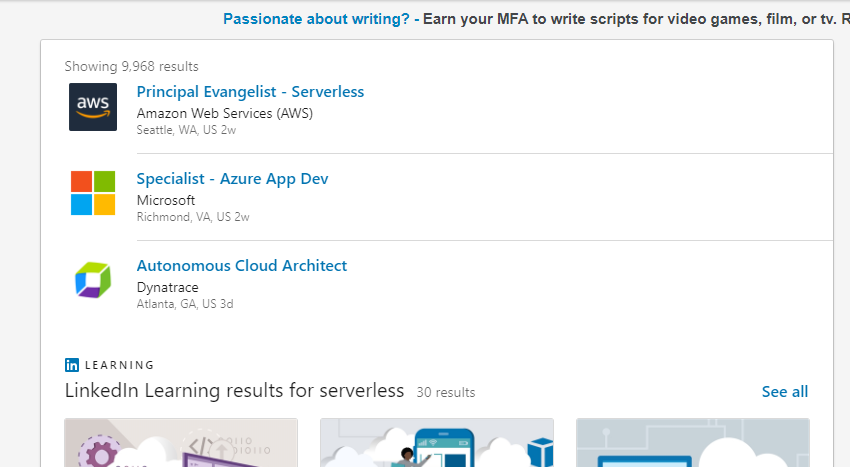Image resolution: width=850 pixels, height=467 pixels.
Task: Open the Principal Evangelist - Serverless job
Action: click(x=250, y=92)
